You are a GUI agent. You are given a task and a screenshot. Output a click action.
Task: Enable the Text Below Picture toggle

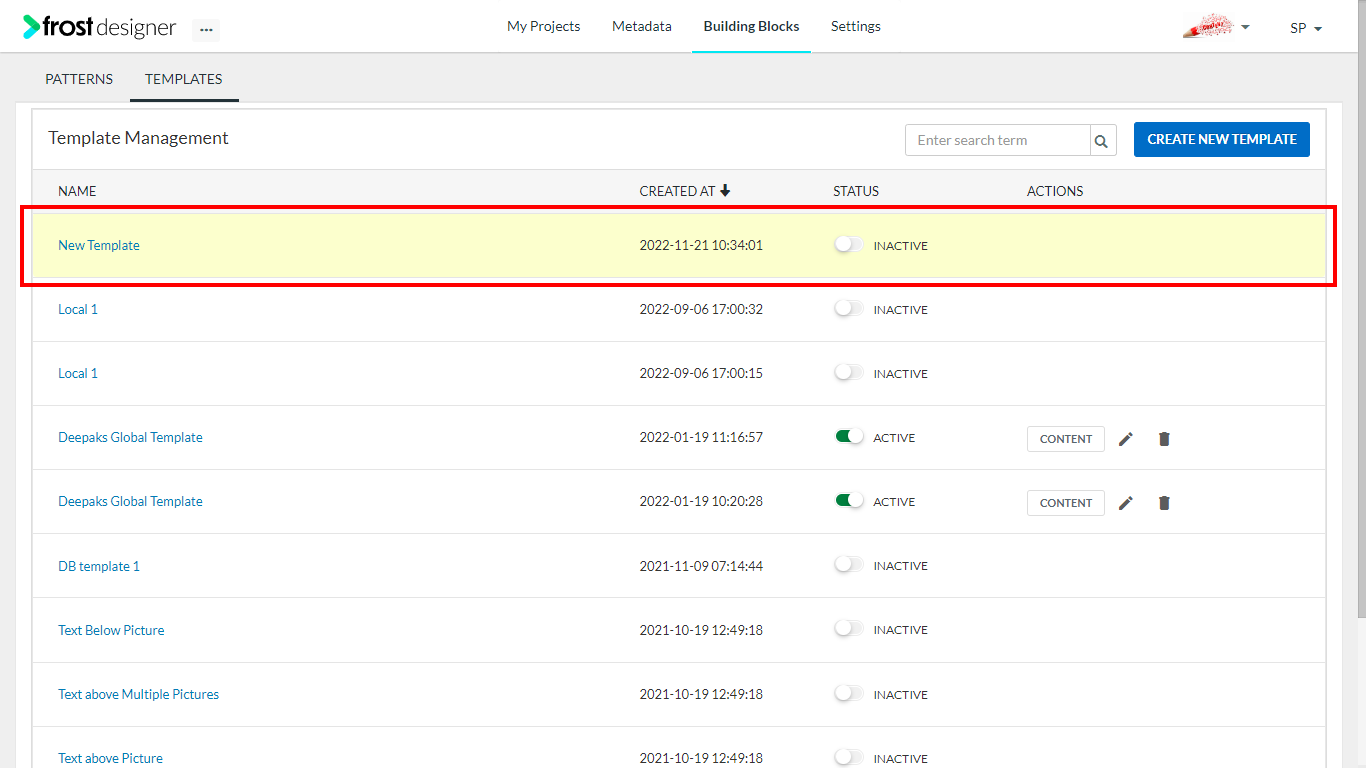click(x=849, y=628)
